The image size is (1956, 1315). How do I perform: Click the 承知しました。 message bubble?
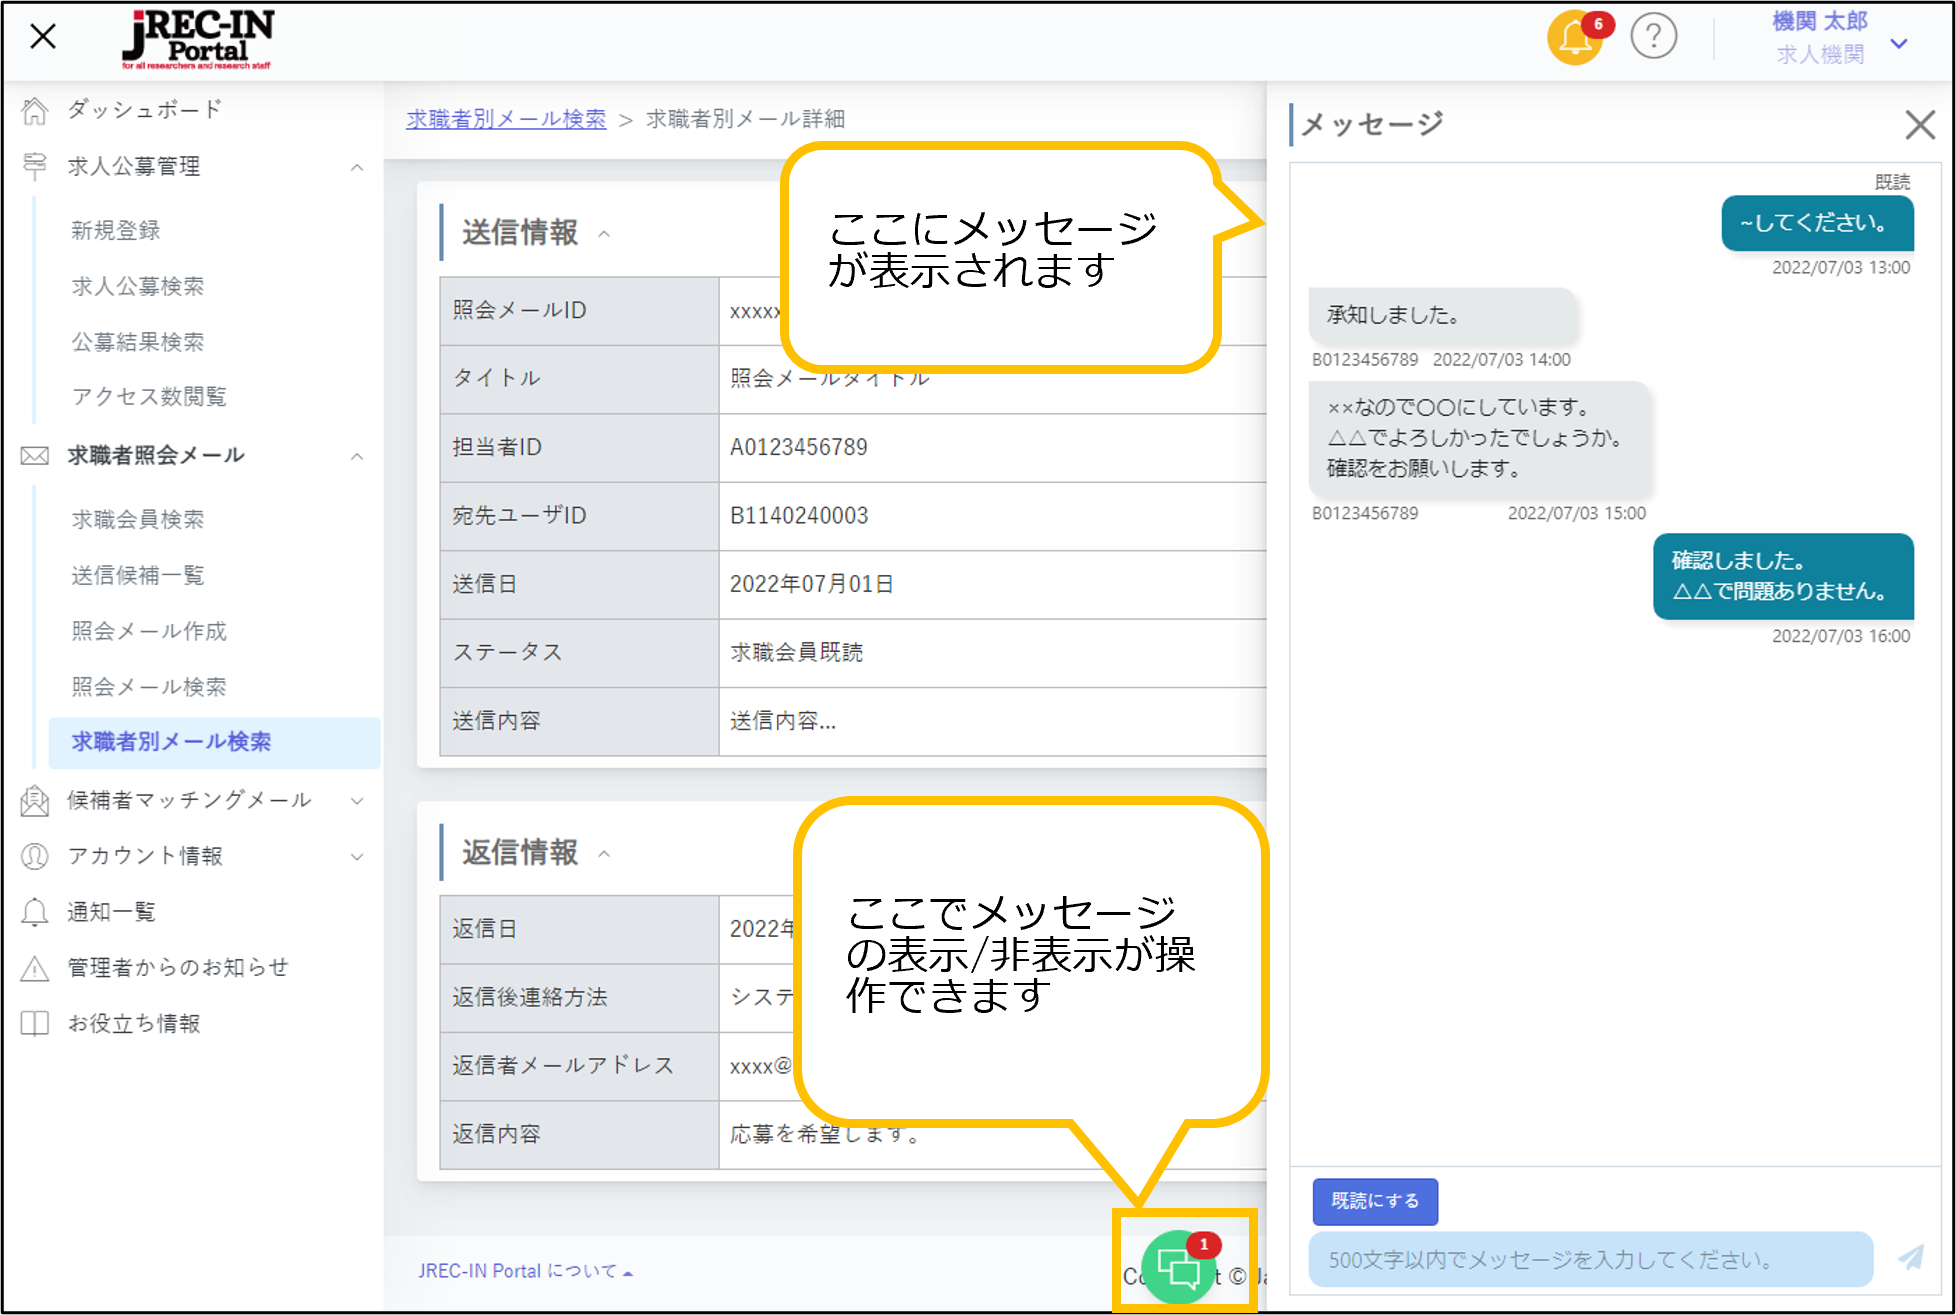1443,315
